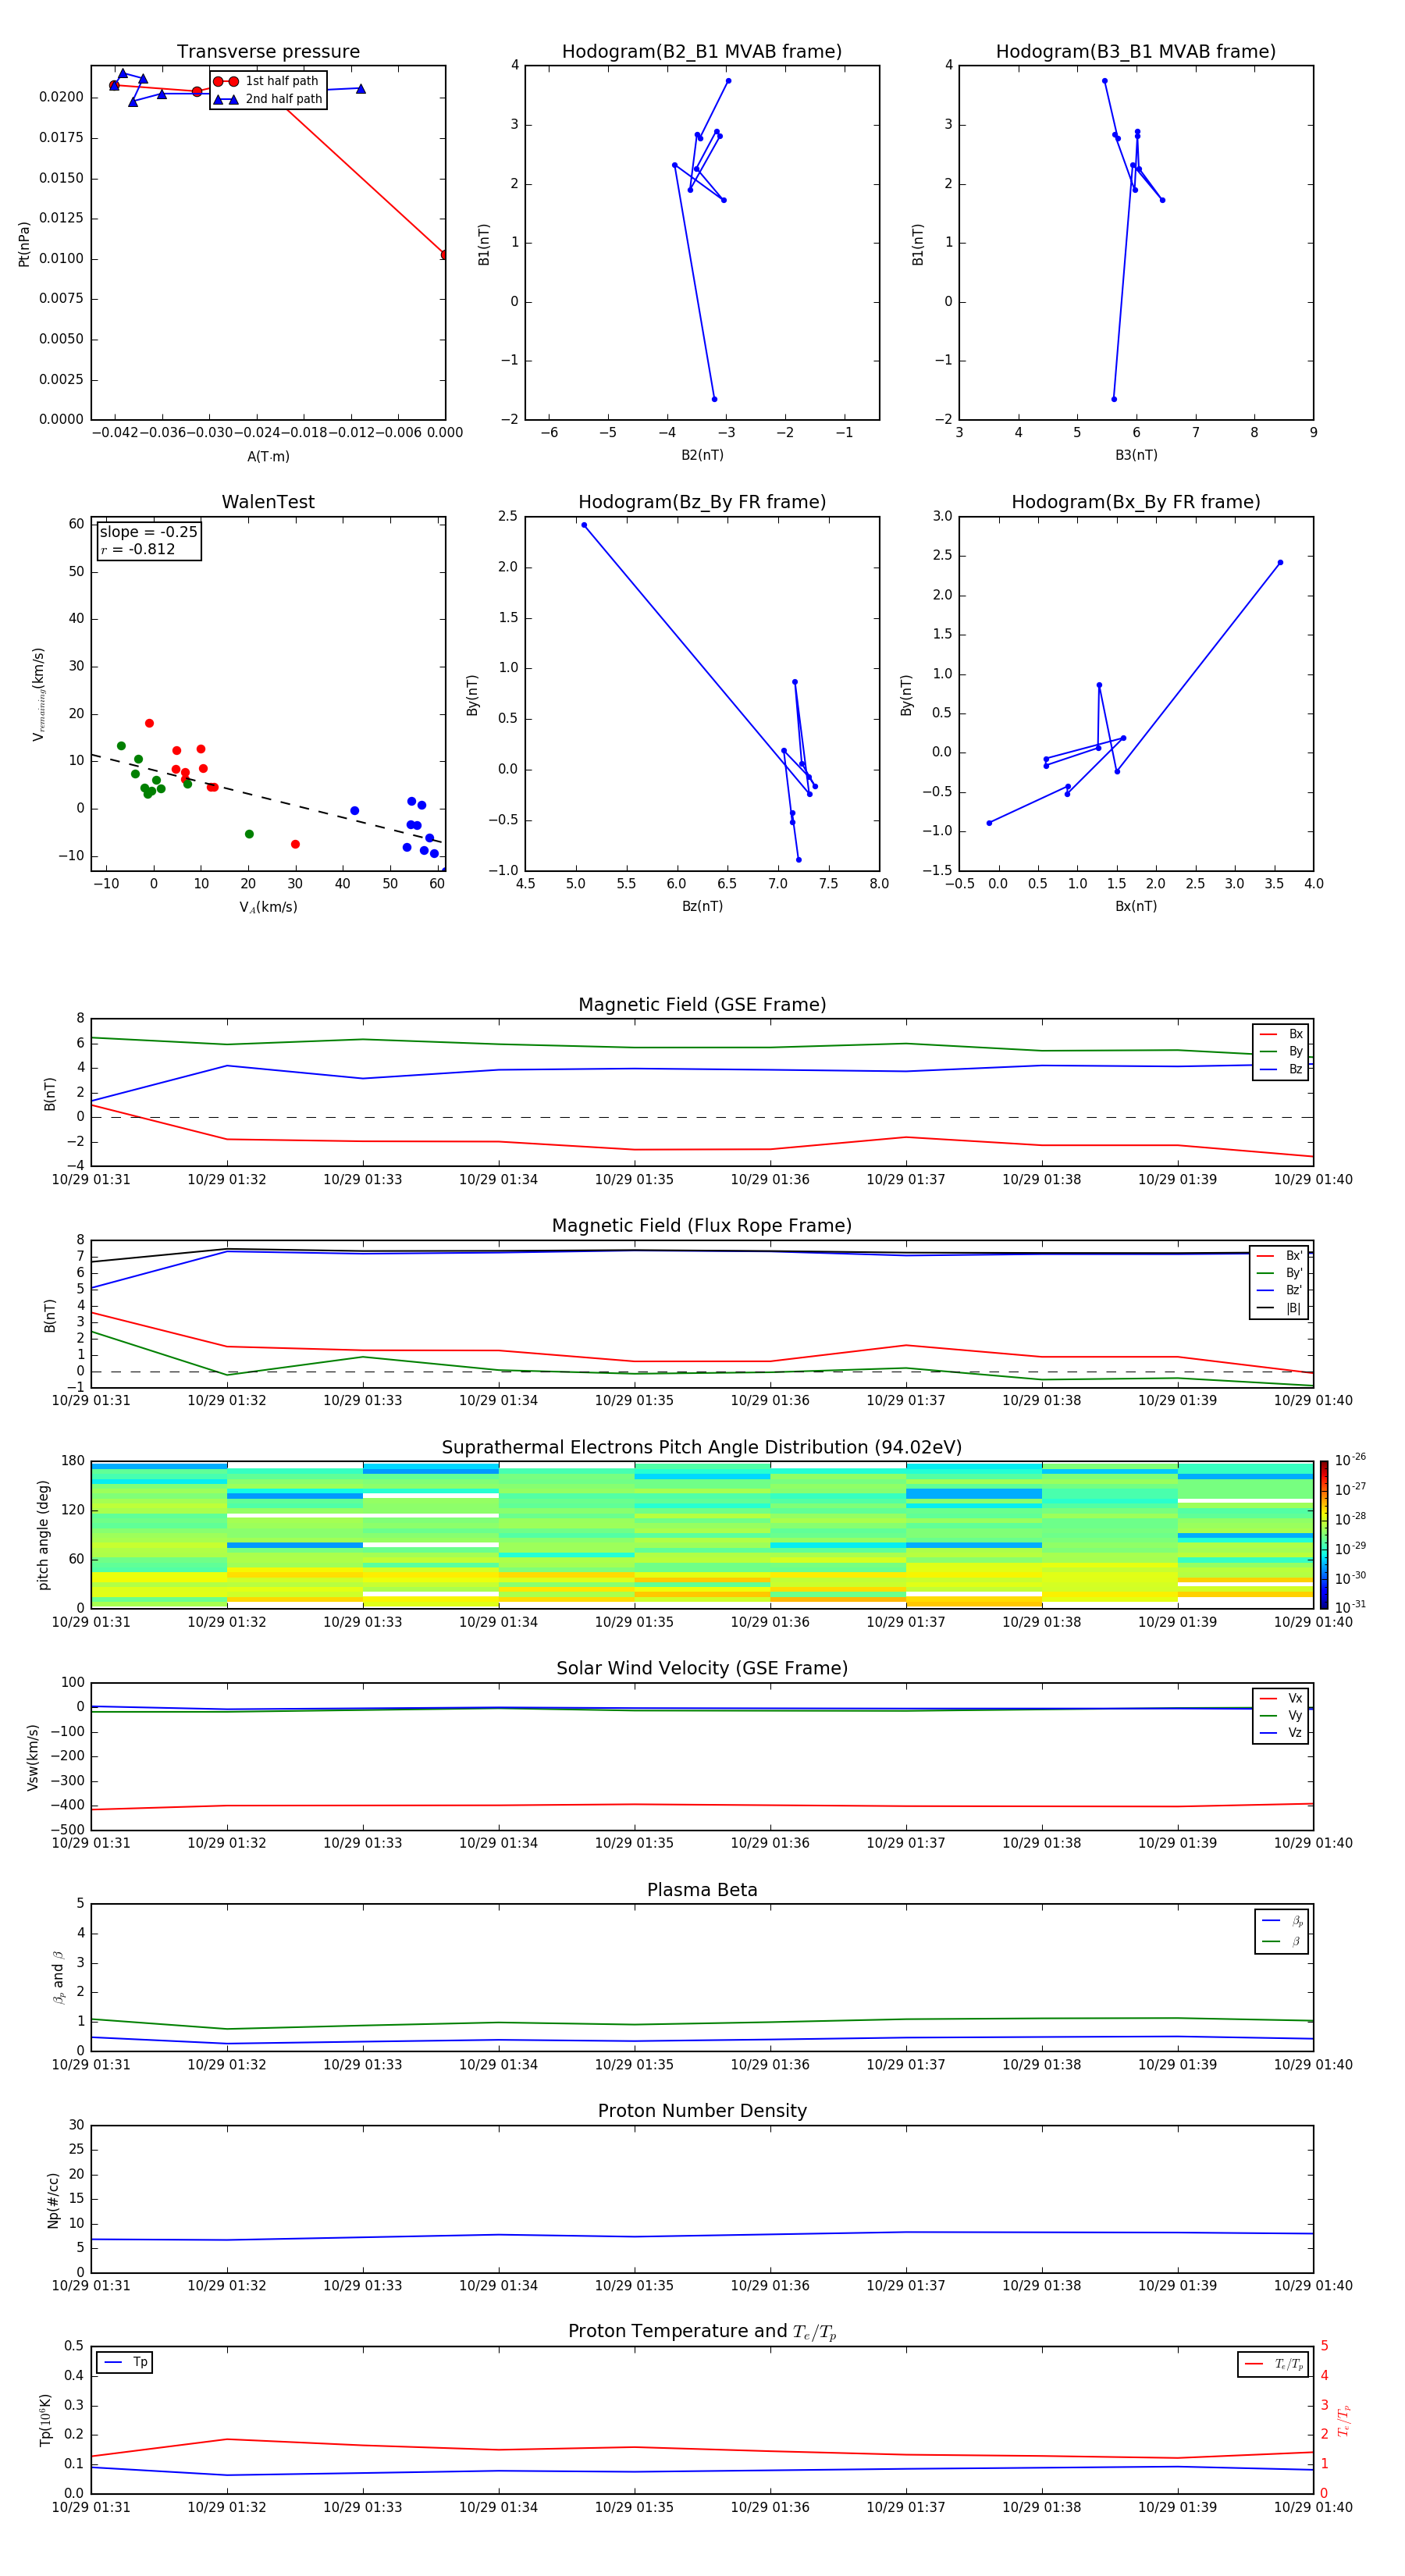Click the pitch angle colorbar
Image resolution: width=1405 pixels, height=2576 pixels.
[x=1323, y=1535]
